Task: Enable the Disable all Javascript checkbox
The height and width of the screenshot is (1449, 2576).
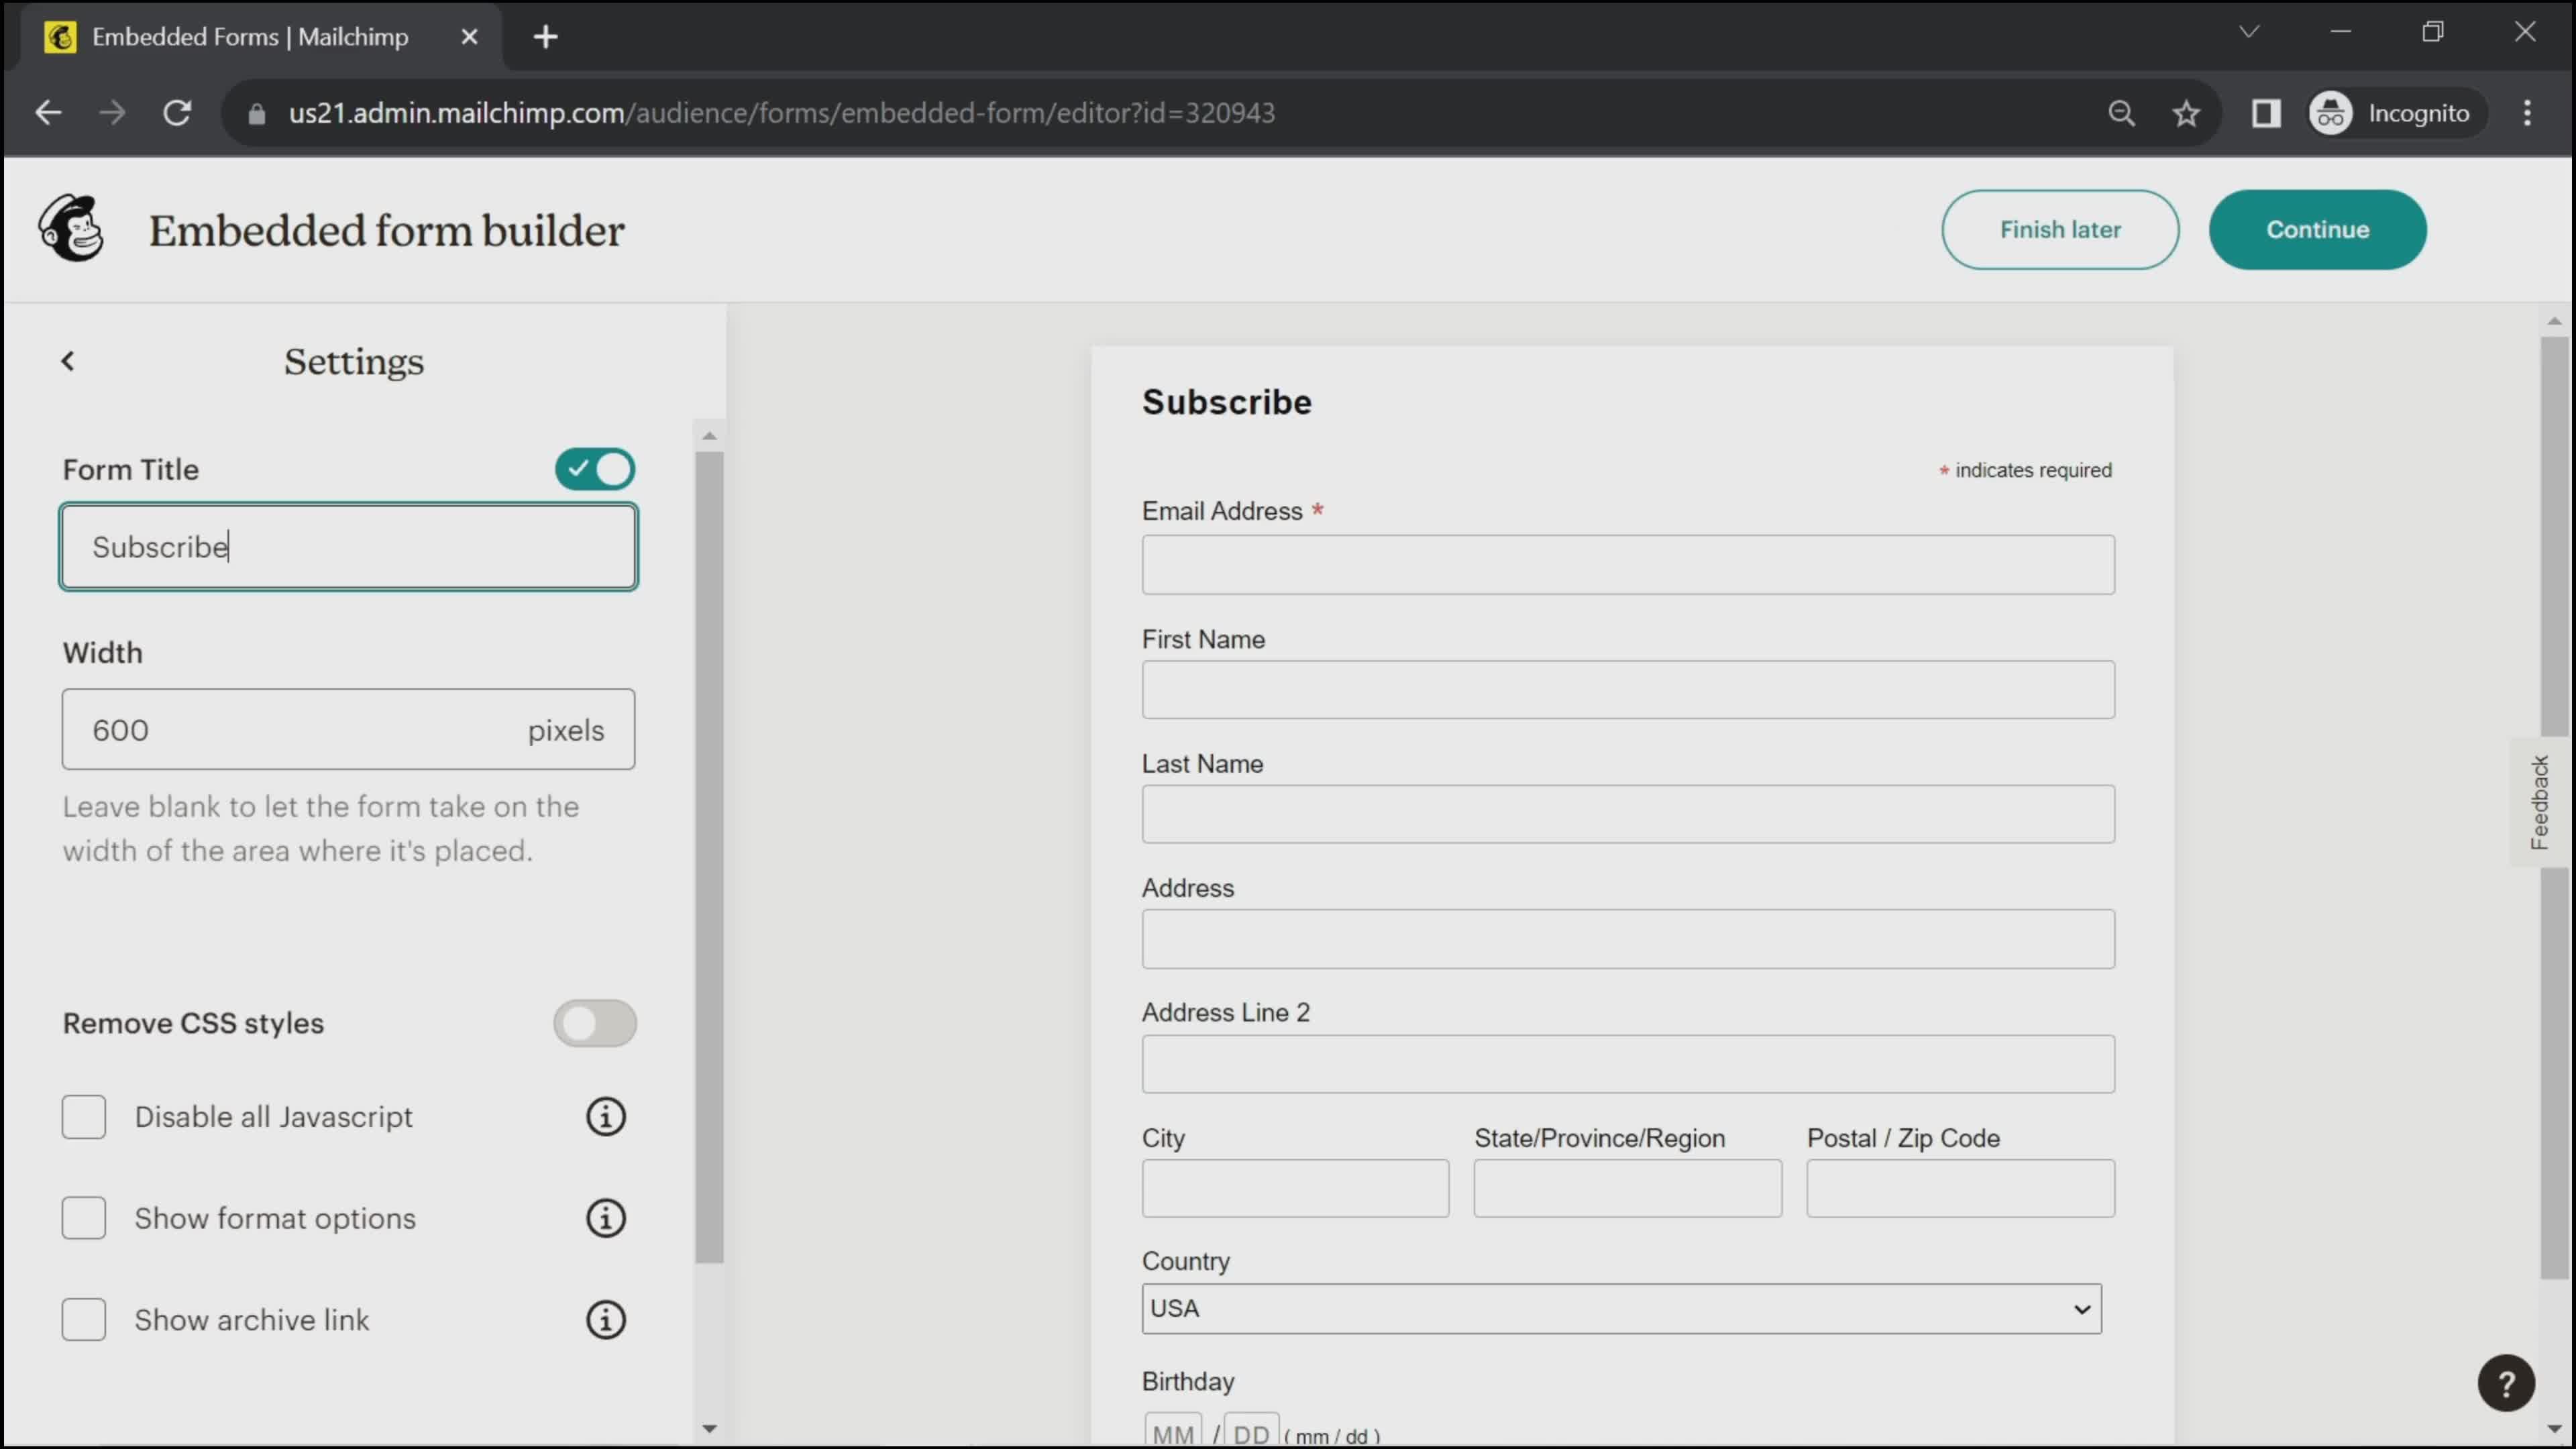Action: (x=83, y=1116)
